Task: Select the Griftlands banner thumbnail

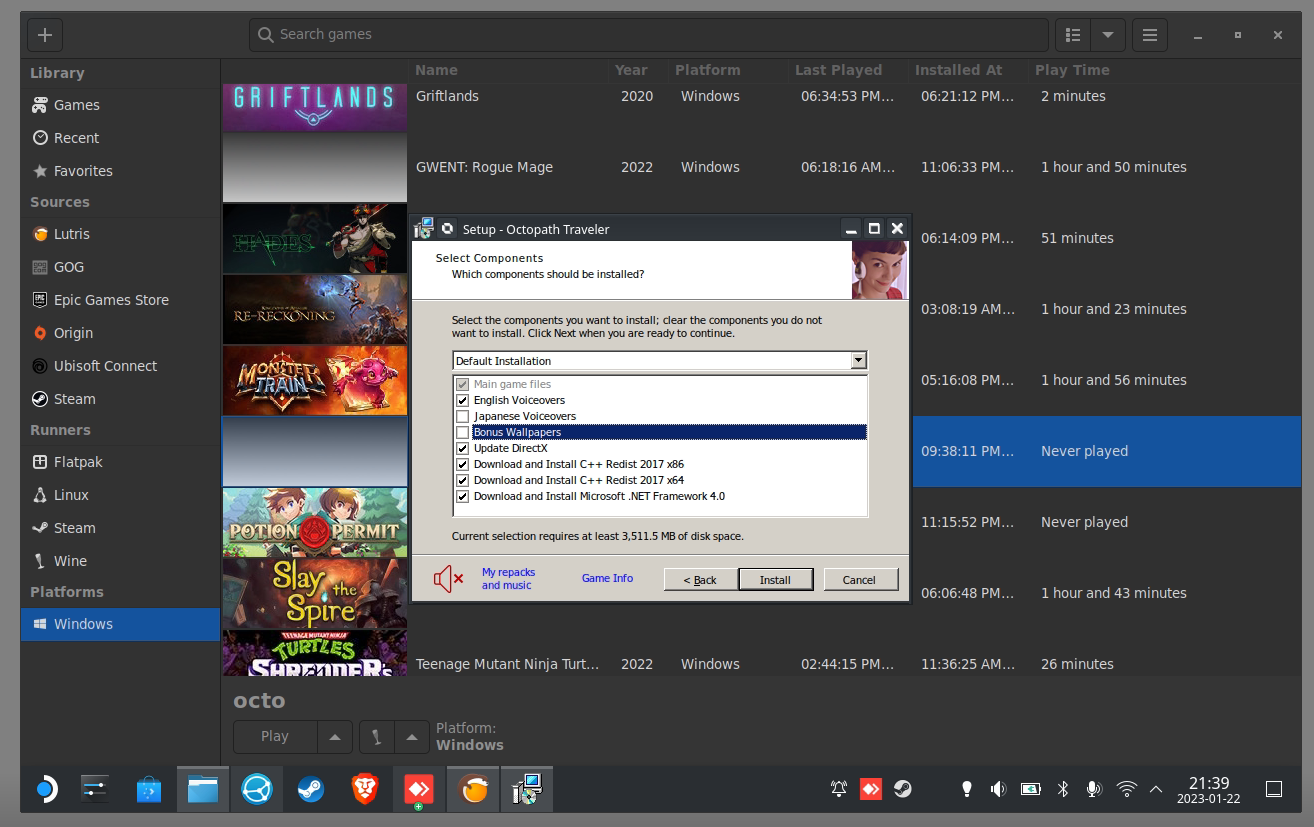Action: 315,106
